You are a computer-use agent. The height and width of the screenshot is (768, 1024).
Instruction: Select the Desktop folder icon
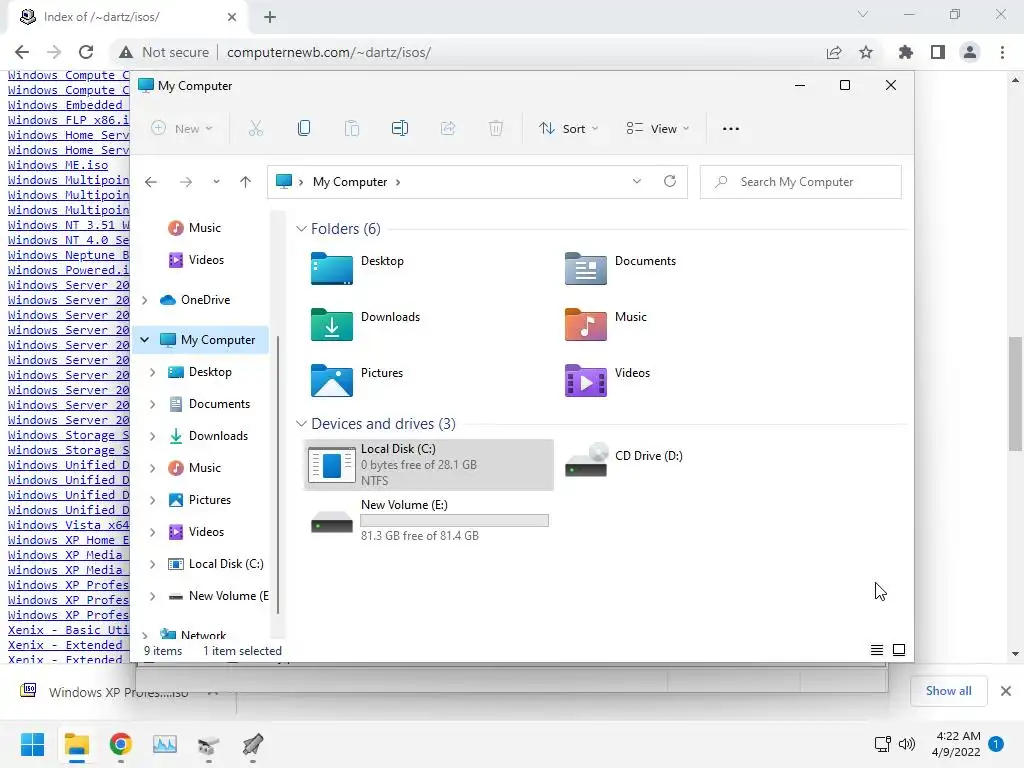[x=332, y=268]
